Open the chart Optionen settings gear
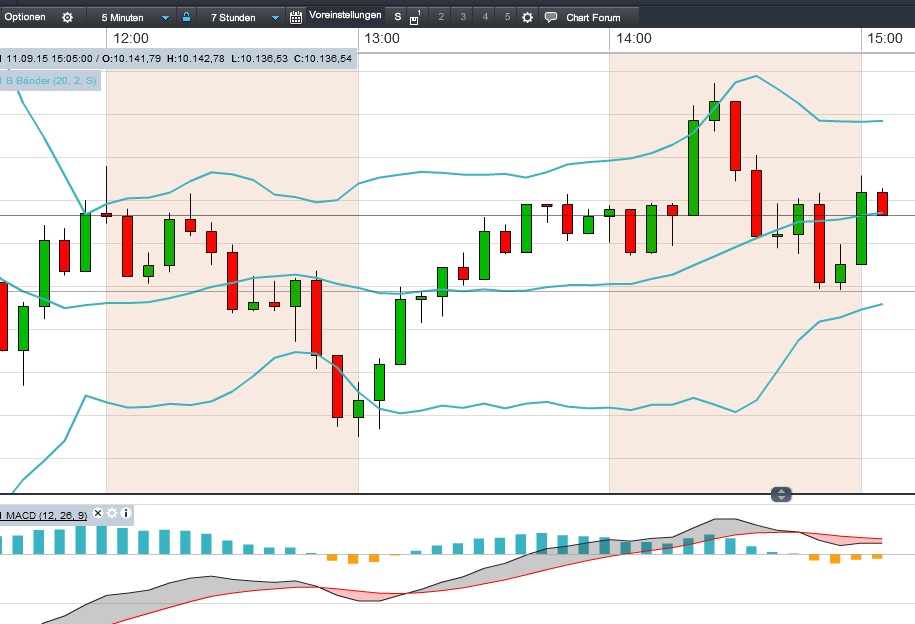The height and width of the screenshot is (624, 915). coord(66,16)
